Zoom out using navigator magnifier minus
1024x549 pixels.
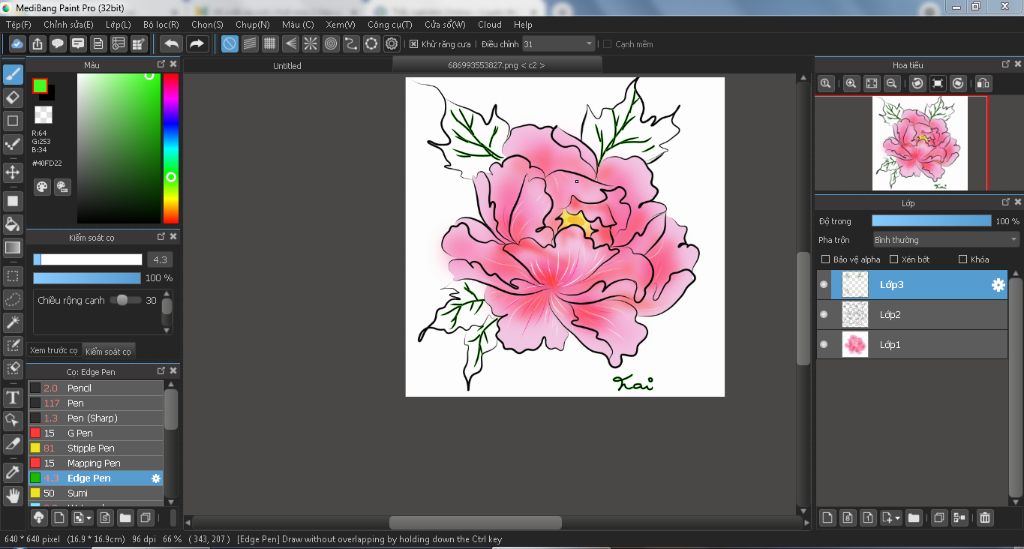891,84
